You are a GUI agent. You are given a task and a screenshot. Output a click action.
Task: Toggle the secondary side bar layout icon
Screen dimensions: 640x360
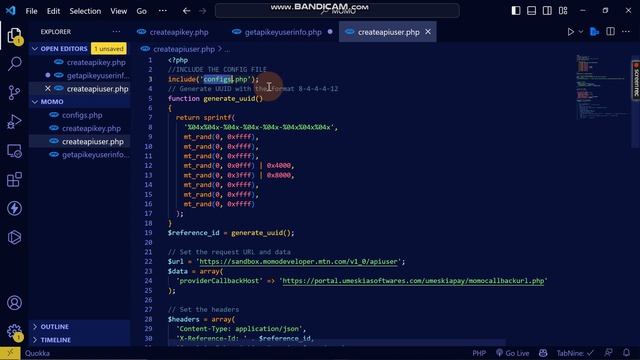pyautogui.click(x=547, y=11)
